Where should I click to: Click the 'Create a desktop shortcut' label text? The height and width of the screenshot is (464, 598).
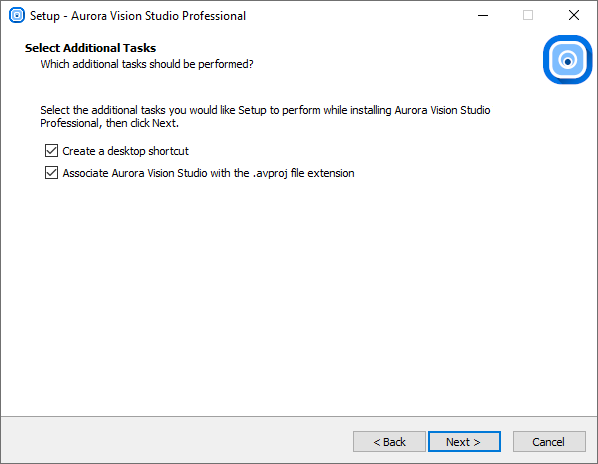point(125,151)
